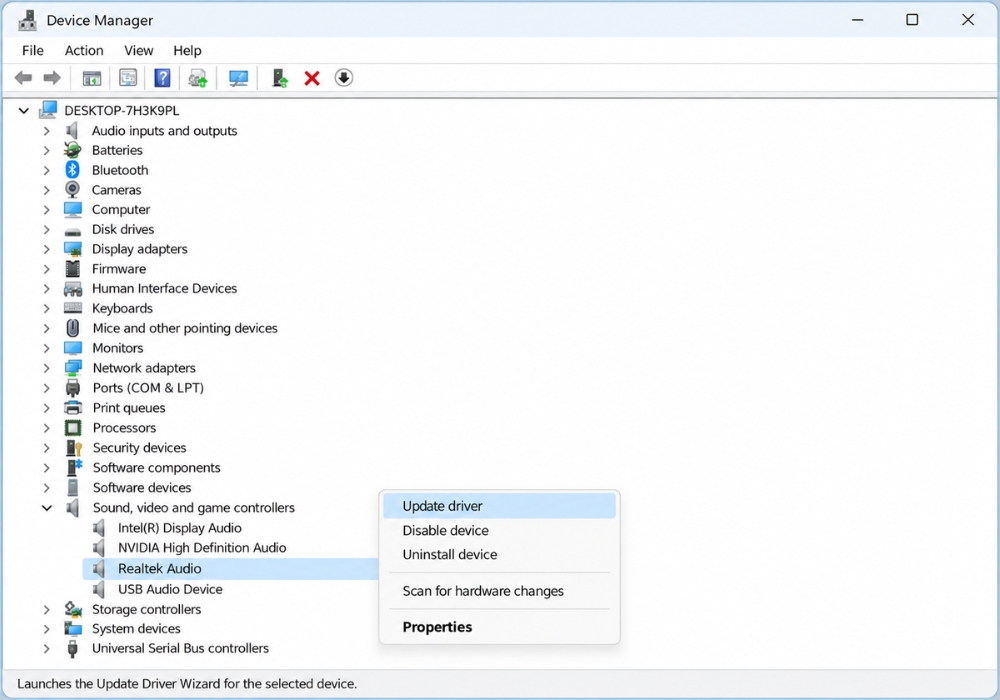Image resolution: width=1000 pixels, height=700 pixels.
Task: Click the Display adapters icon
Action: pyautogui.click(x=73, y=249)
